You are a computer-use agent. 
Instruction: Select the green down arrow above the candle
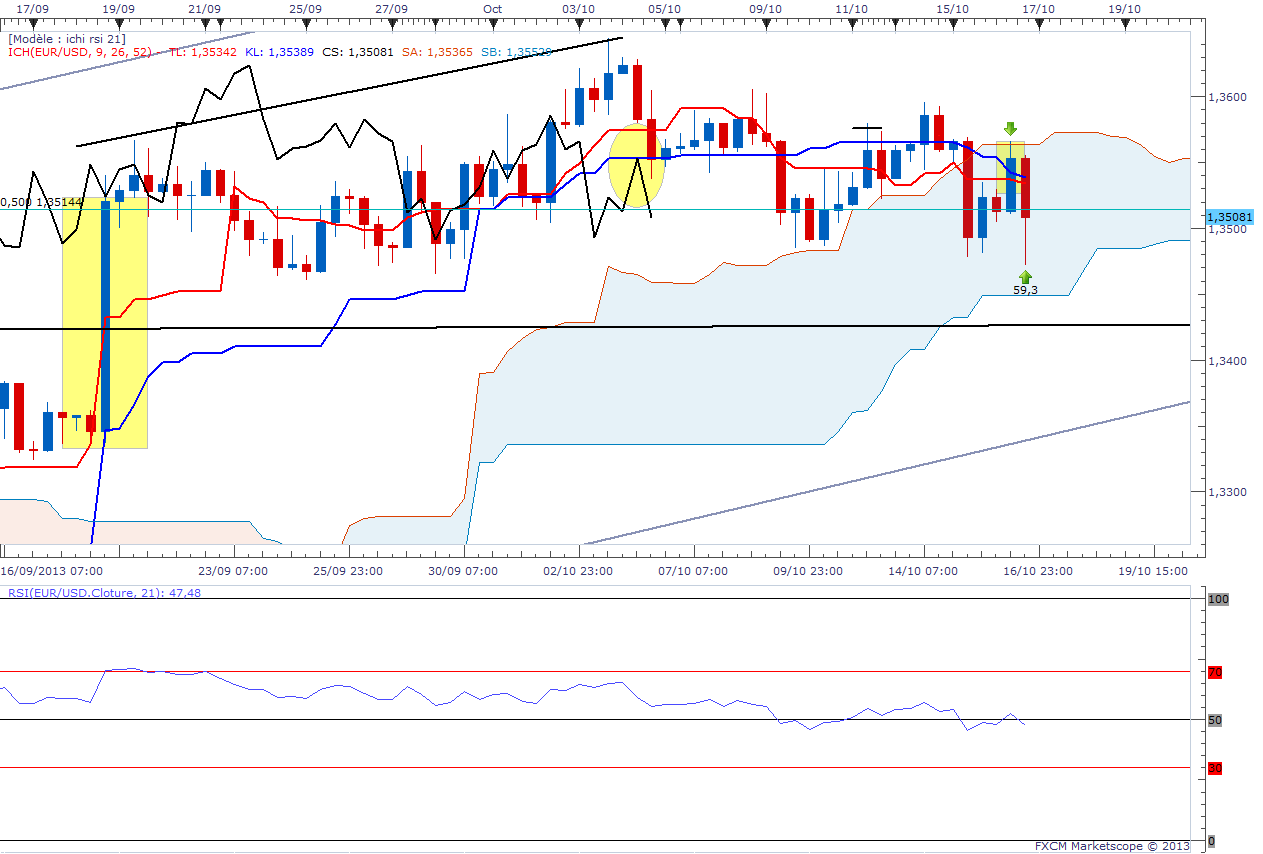click(1010, 128)
